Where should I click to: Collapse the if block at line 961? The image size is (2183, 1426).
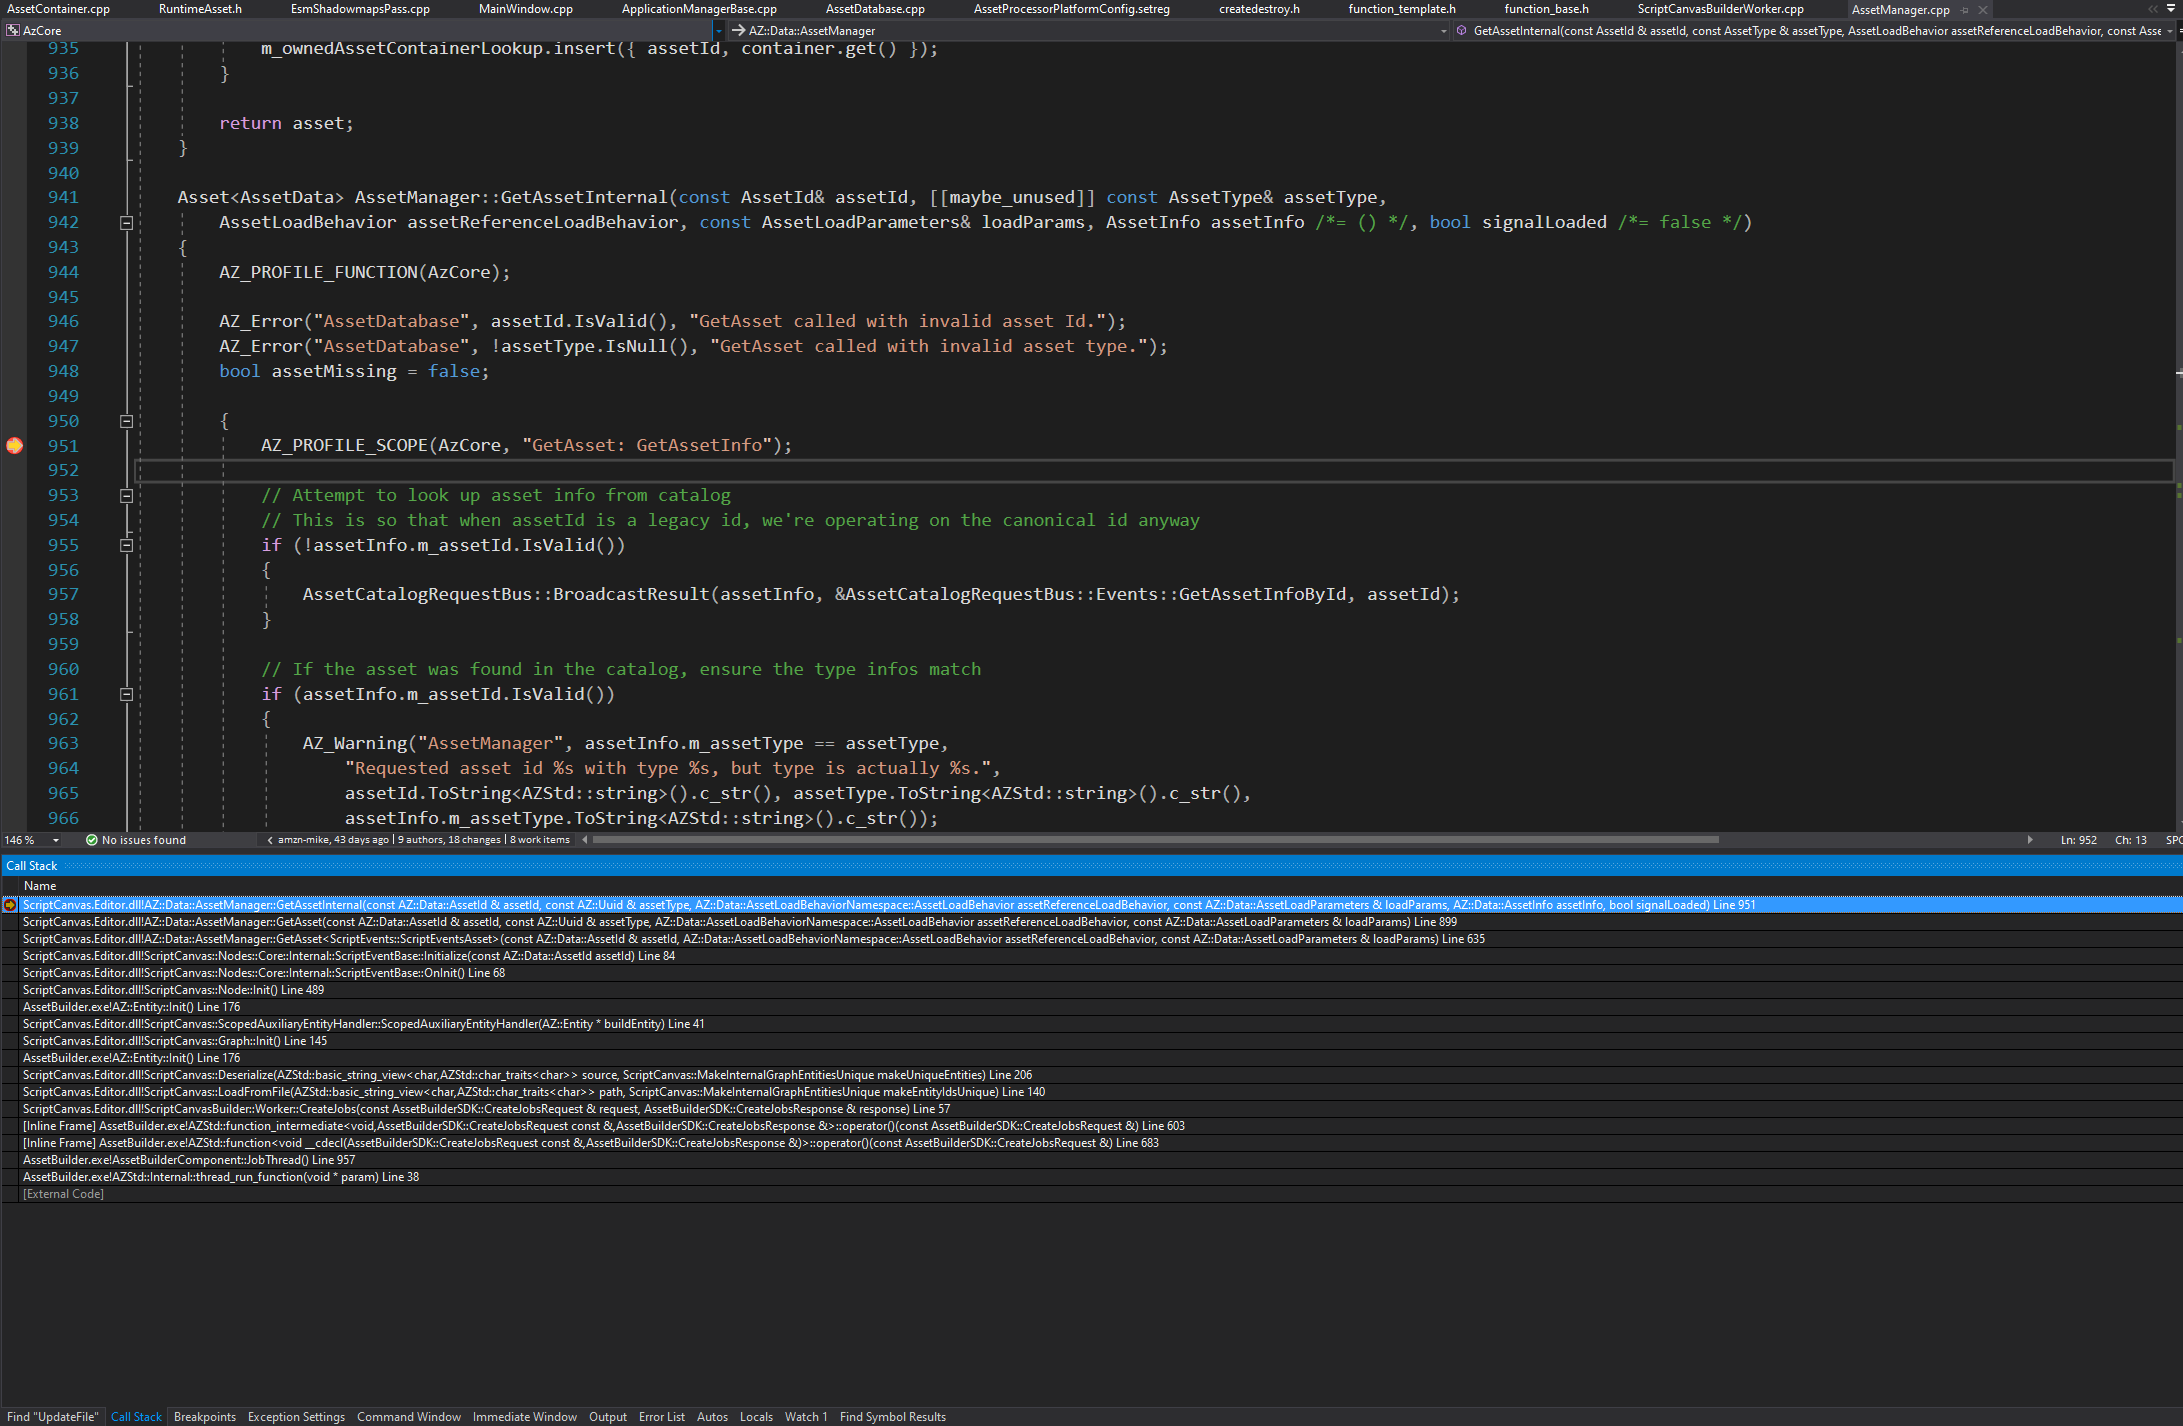coord(126,694)
